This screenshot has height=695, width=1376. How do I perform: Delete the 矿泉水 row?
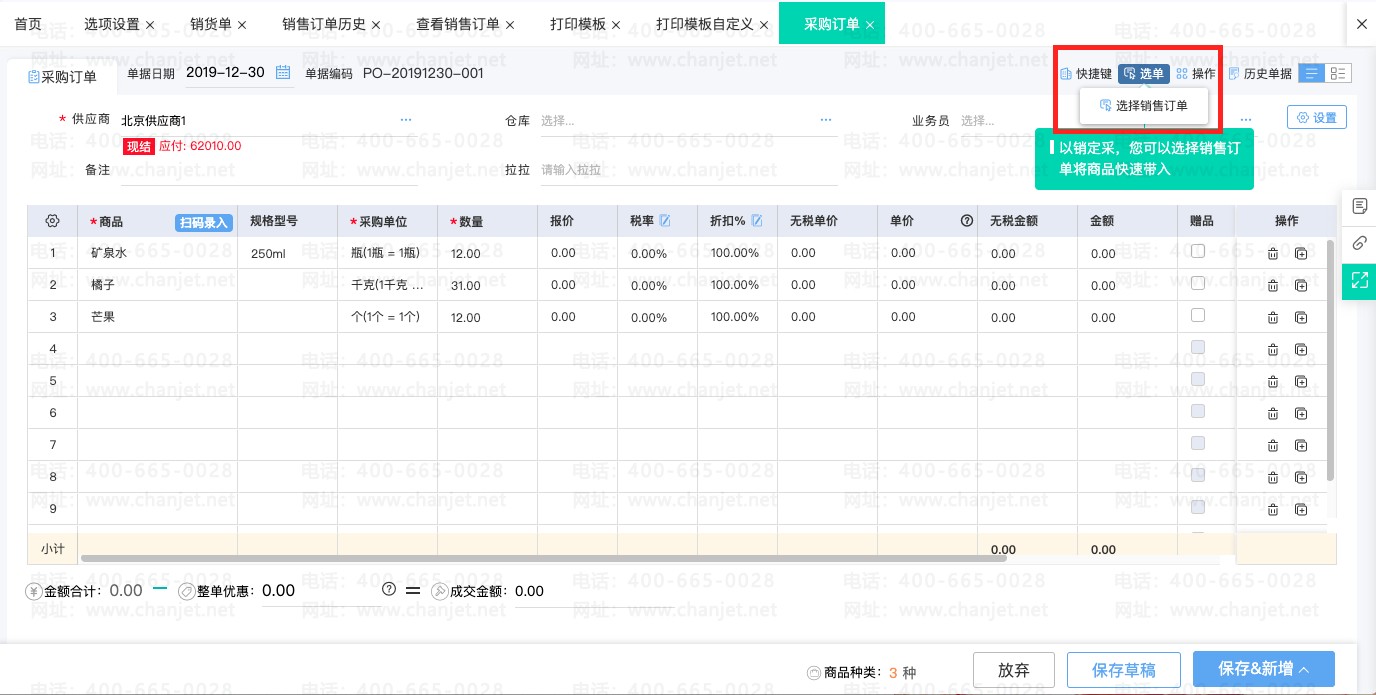tap(1273, 254)
